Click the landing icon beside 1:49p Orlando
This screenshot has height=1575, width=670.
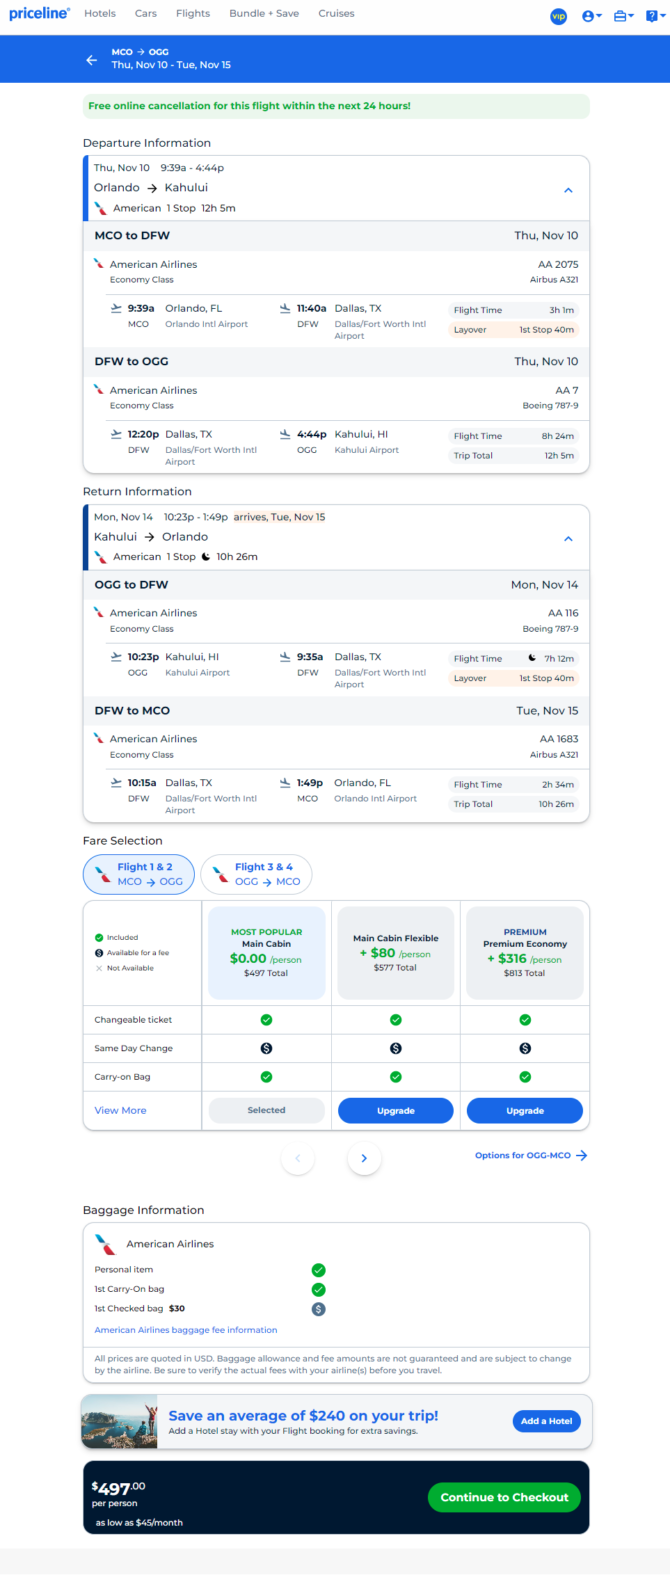[285, 783]
